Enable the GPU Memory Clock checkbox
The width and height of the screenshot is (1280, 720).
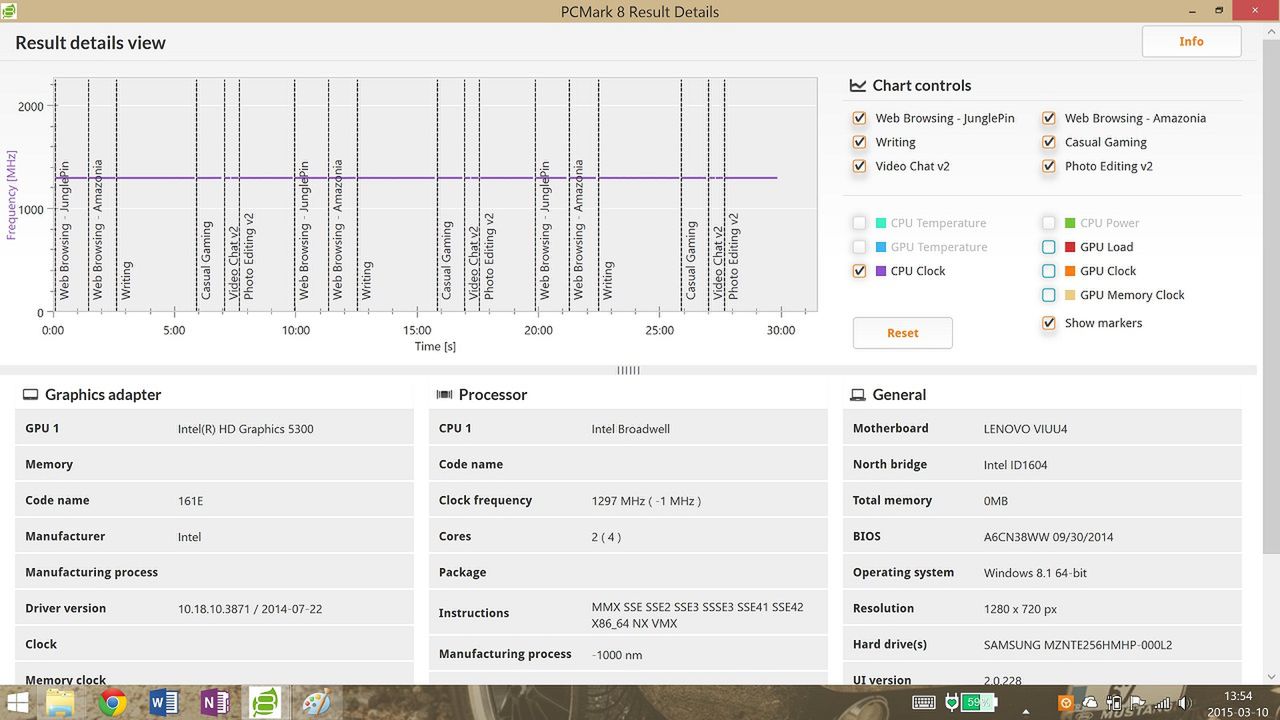tap(1048, 295)
